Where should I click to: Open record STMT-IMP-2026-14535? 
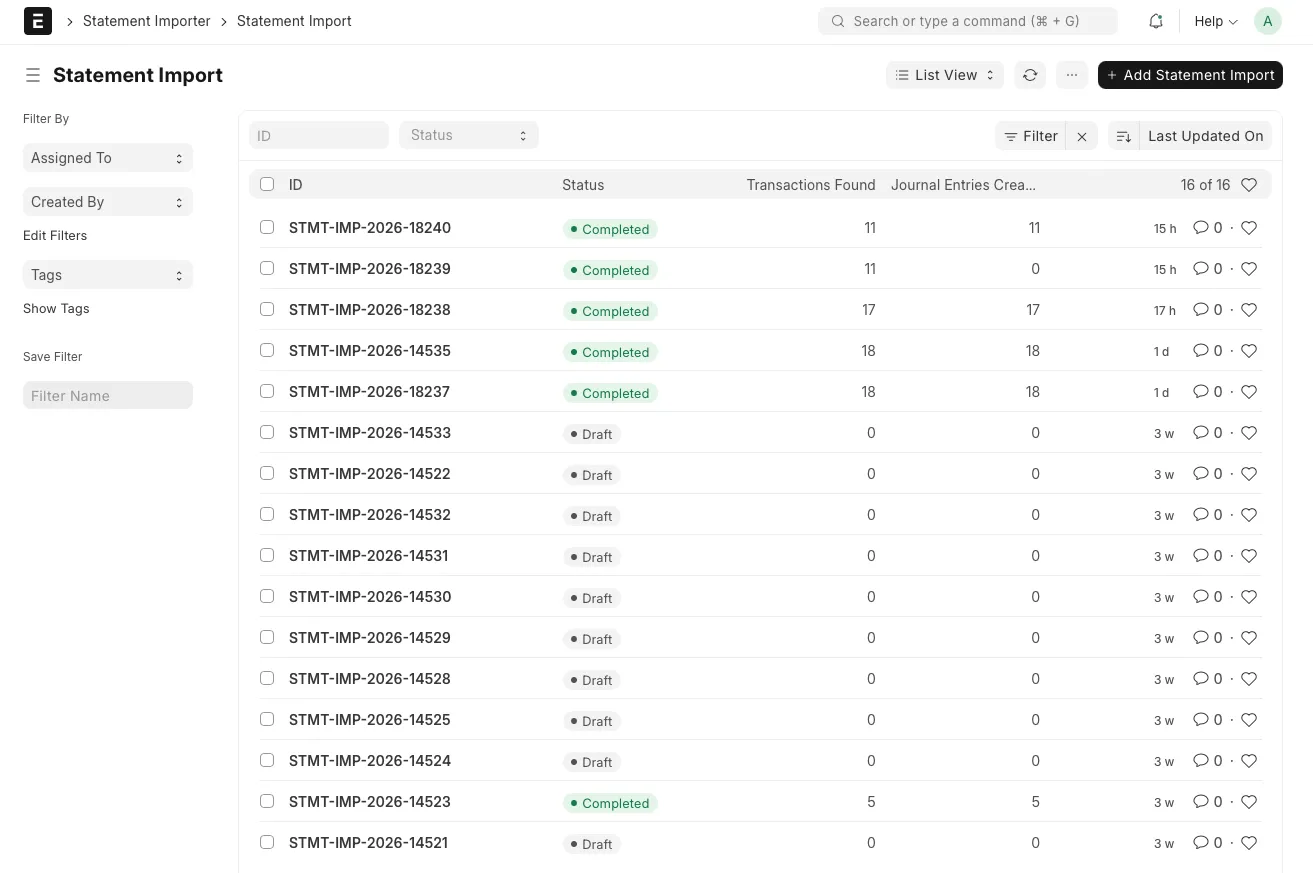[x=369, y=351]
